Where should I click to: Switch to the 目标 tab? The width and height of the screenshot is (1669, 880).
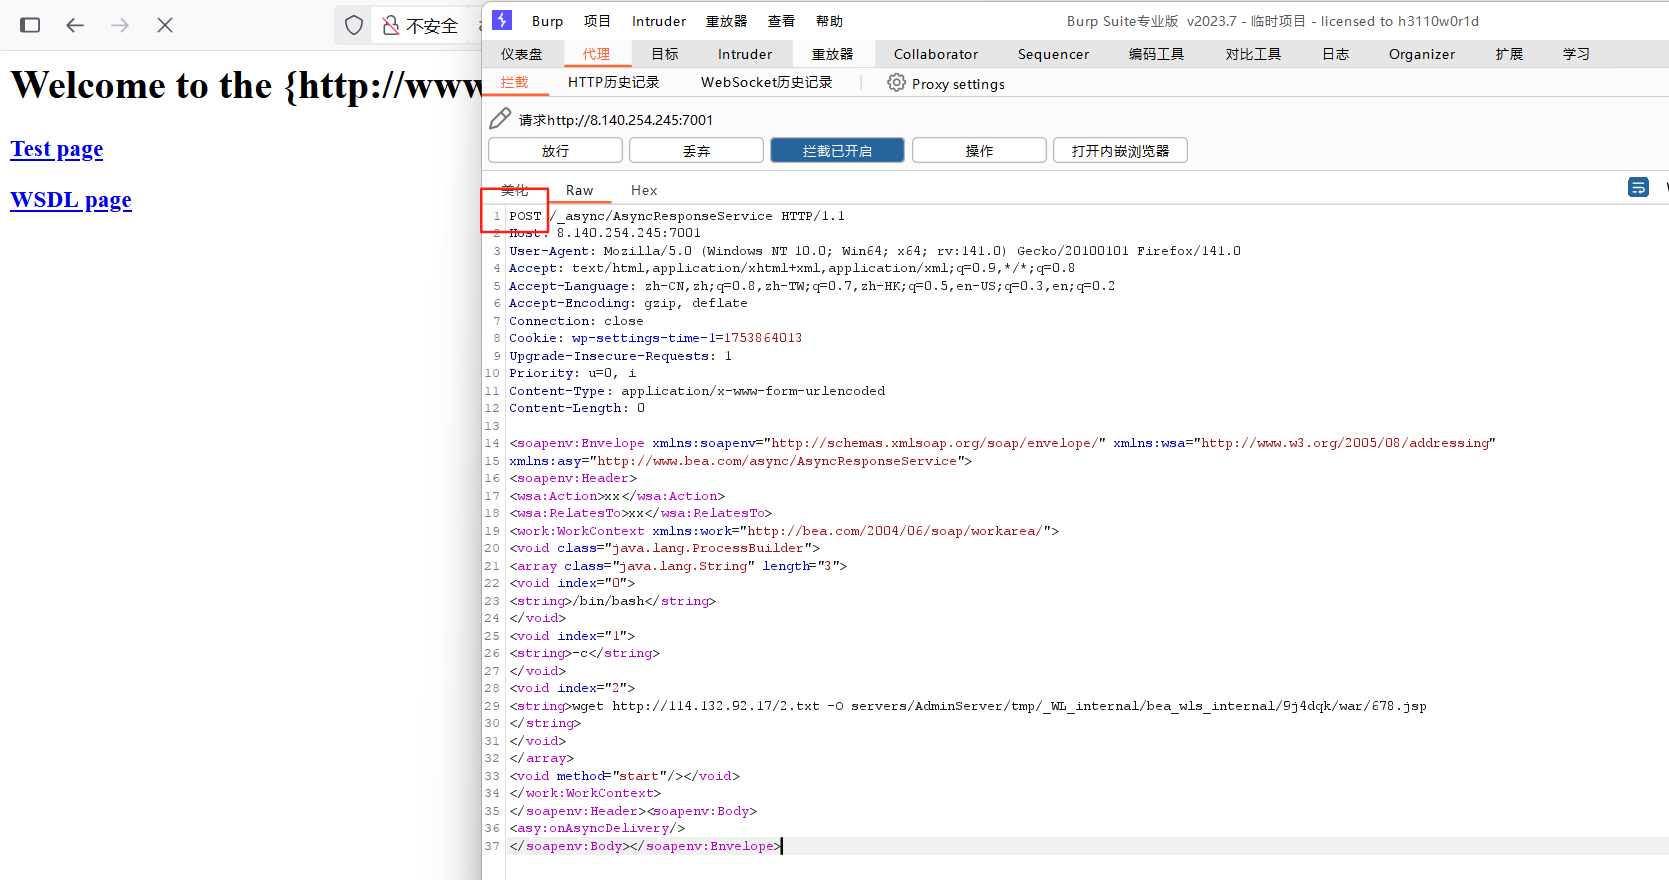pos(665,54)
